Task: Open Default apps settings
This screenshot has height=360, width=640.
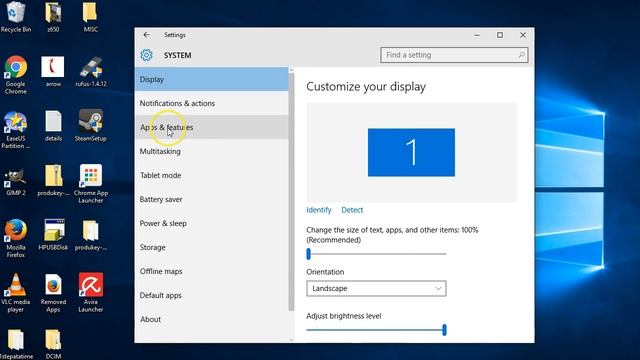Action: 211,296
